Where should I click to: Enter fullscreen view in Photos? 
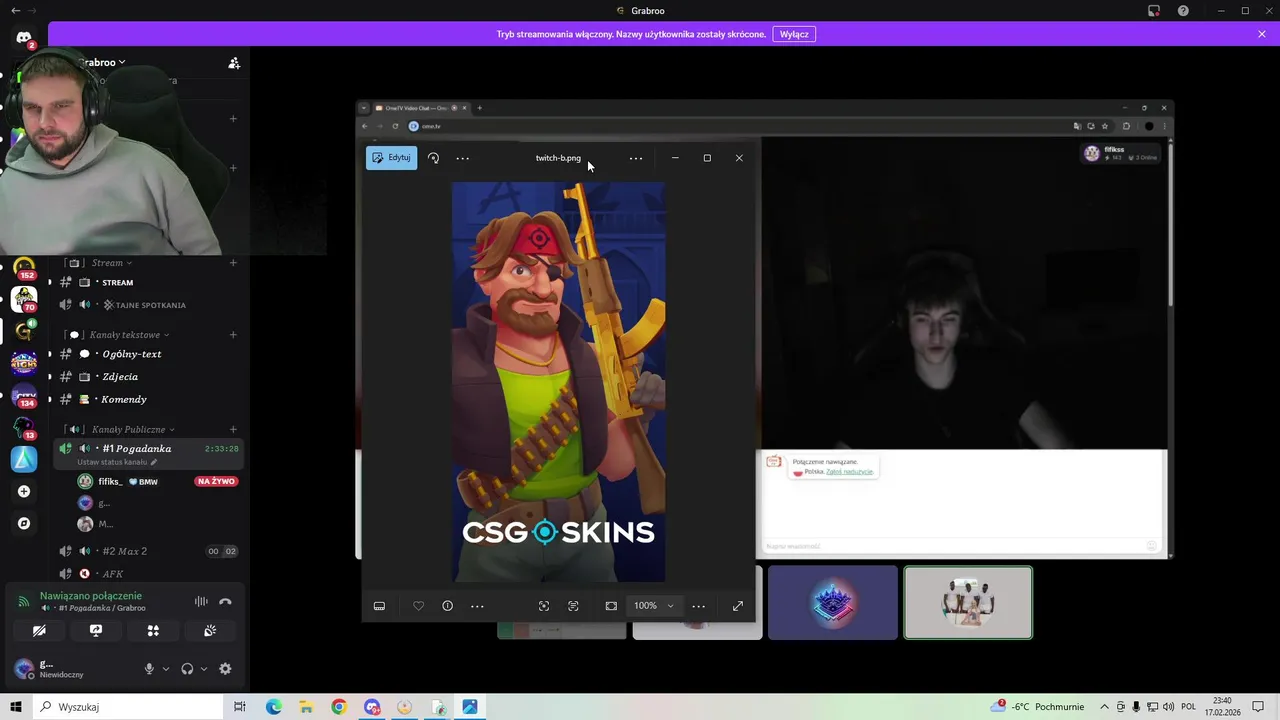pyautogui.click(x=738, y=606)
